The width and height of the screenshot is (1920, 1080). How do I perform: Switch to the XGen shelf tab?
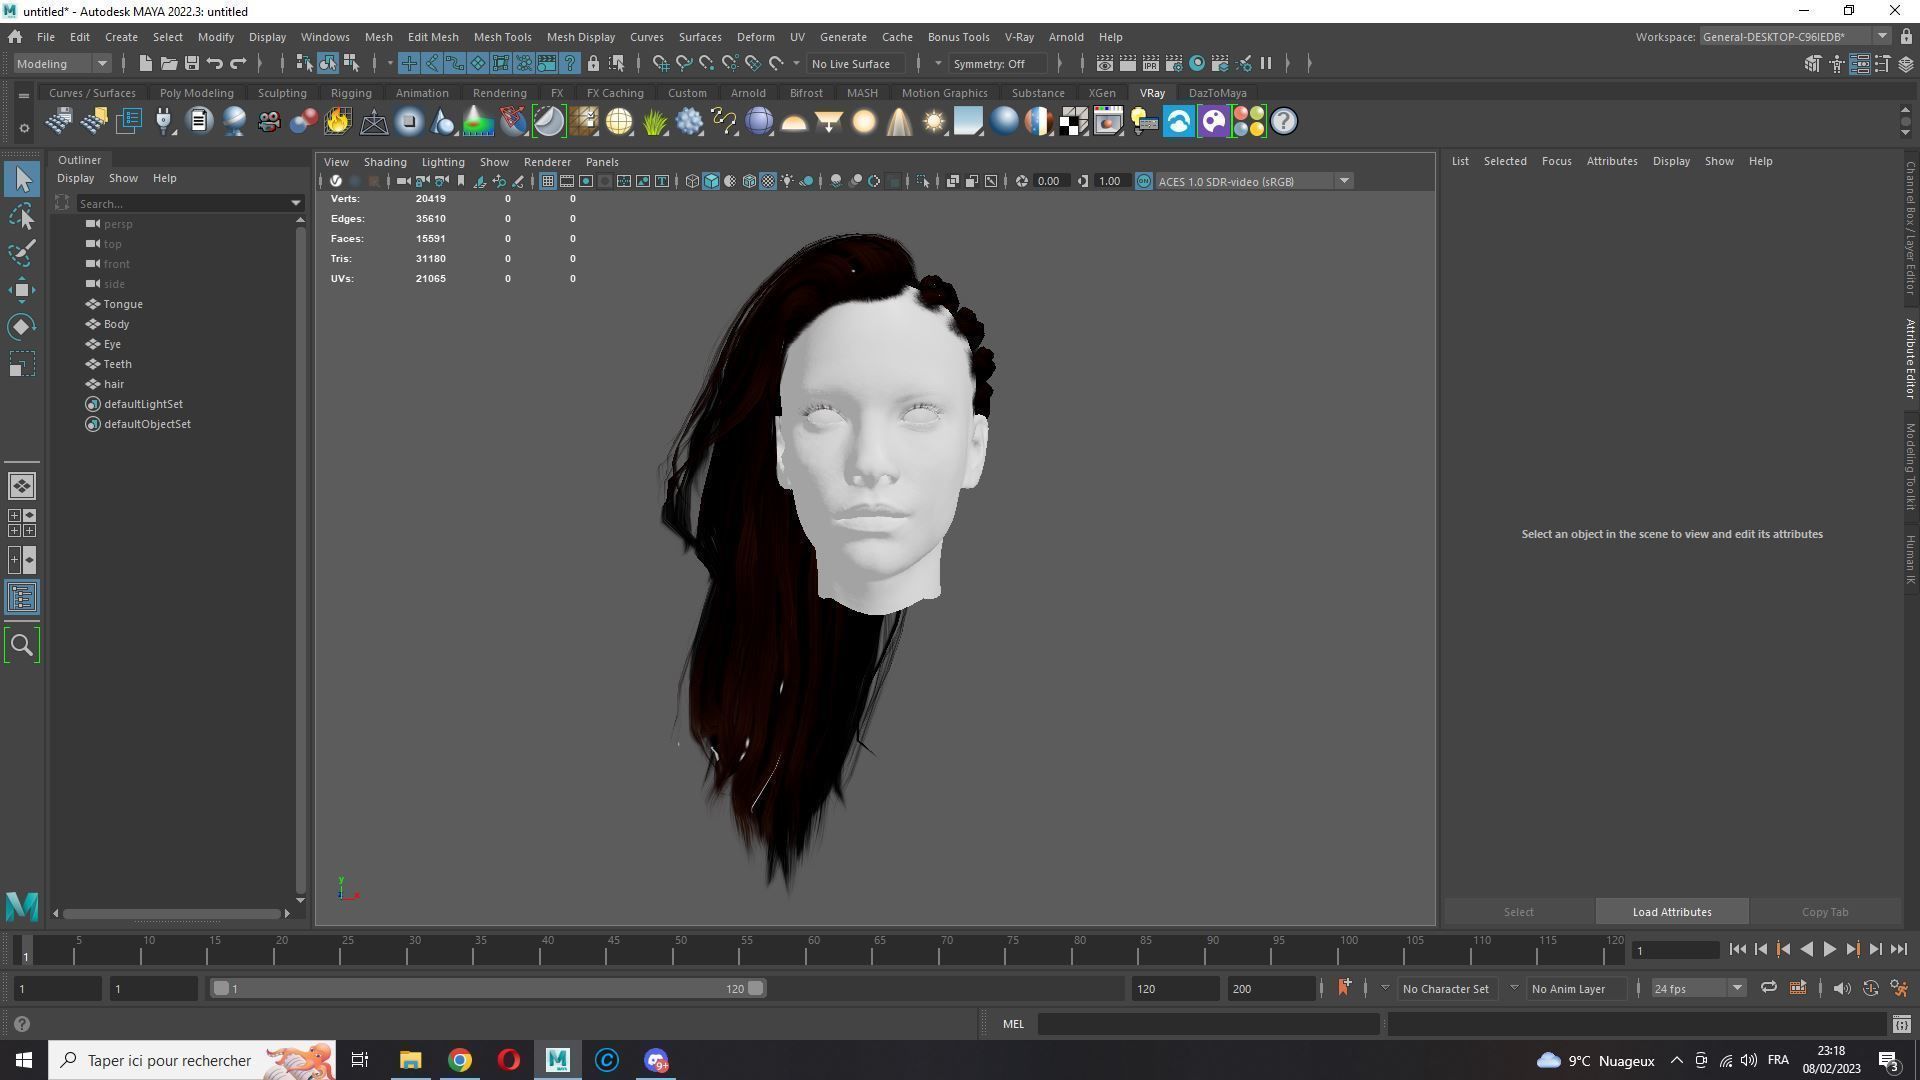(x=1101, y=93)
